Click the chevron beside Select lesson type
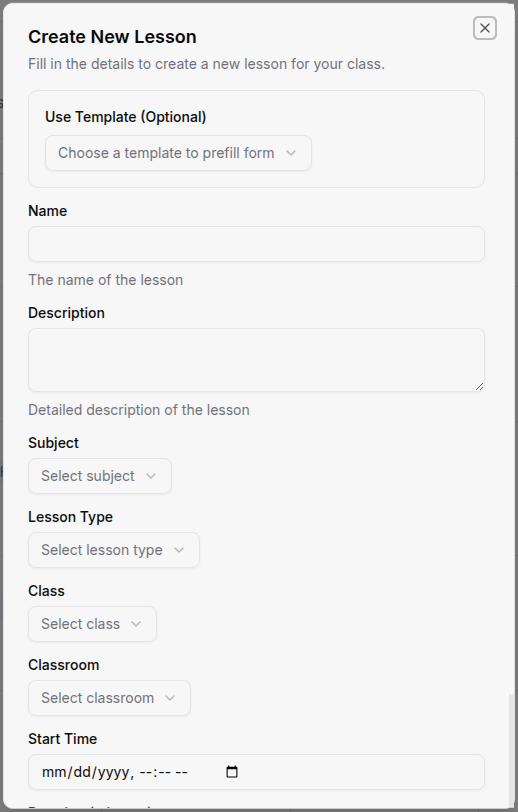This screenshot has width=518, height=812. click(x=179, y=550)
